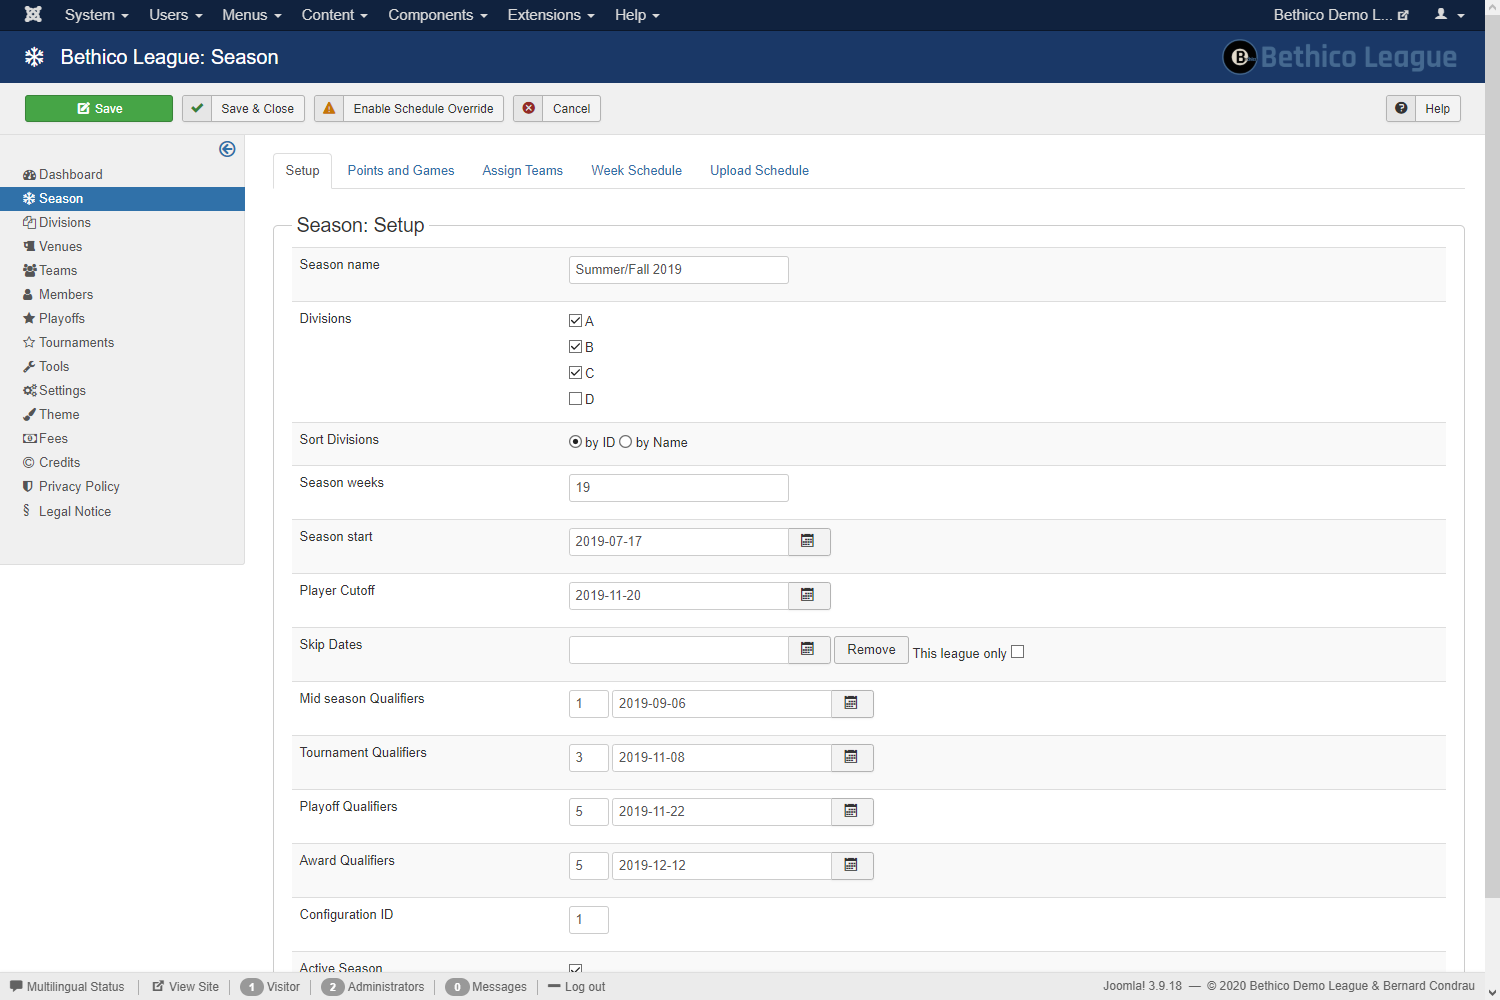Open calendar picker for Tournament Qualifiers date
This screenshot has width=1500, height=1000.
(x=851, y=757)
